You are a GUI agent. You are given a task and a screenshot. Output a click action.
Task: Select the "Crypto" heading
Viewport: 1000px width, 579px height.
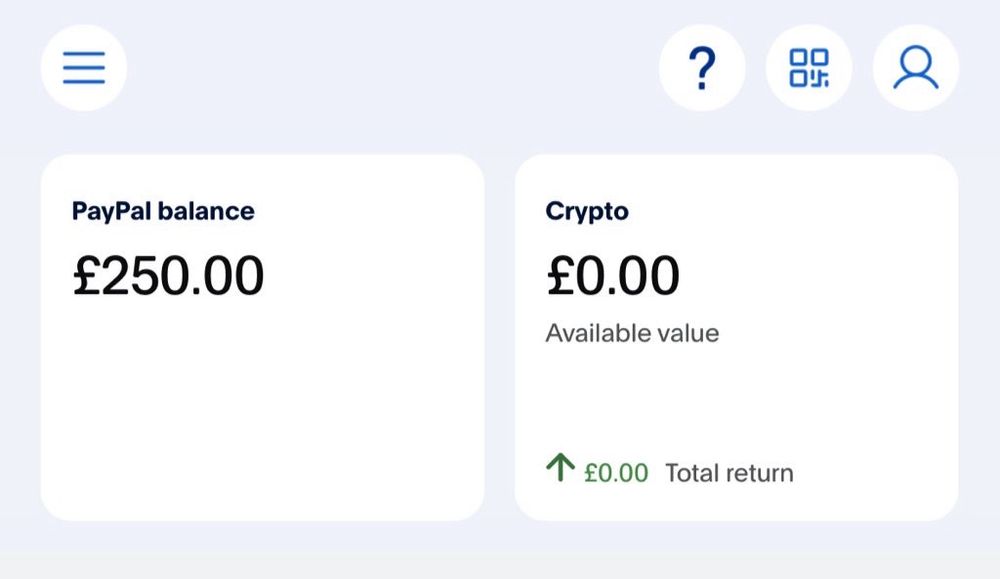[587, 211]
